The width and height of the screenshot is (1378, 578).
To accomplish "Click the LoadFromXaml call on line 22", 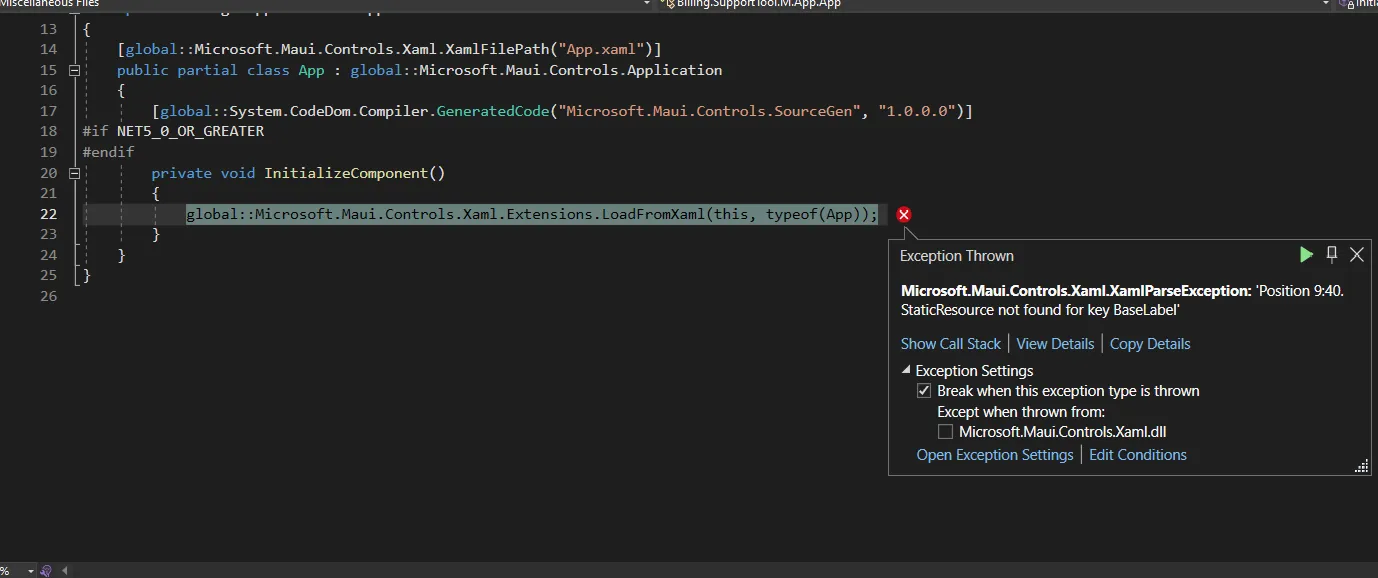I will 653,214.
